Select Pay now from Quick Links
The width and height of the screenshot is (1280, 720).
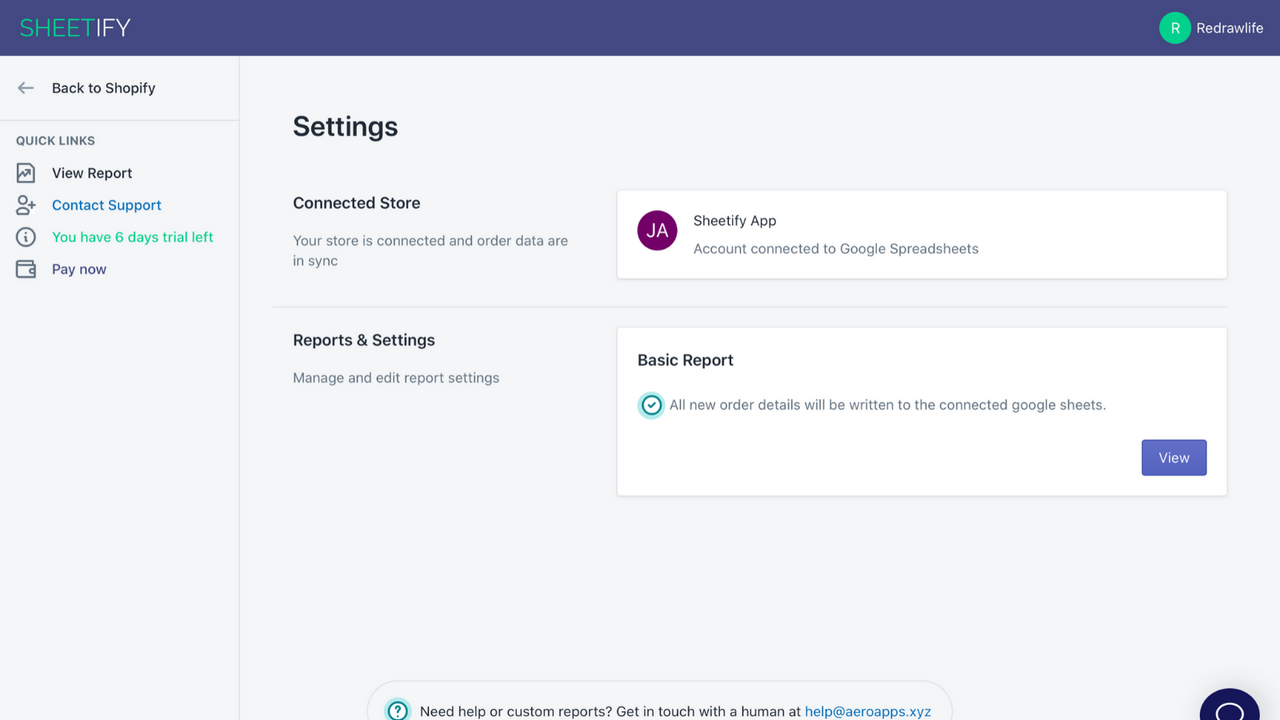[x=78, y=268]
